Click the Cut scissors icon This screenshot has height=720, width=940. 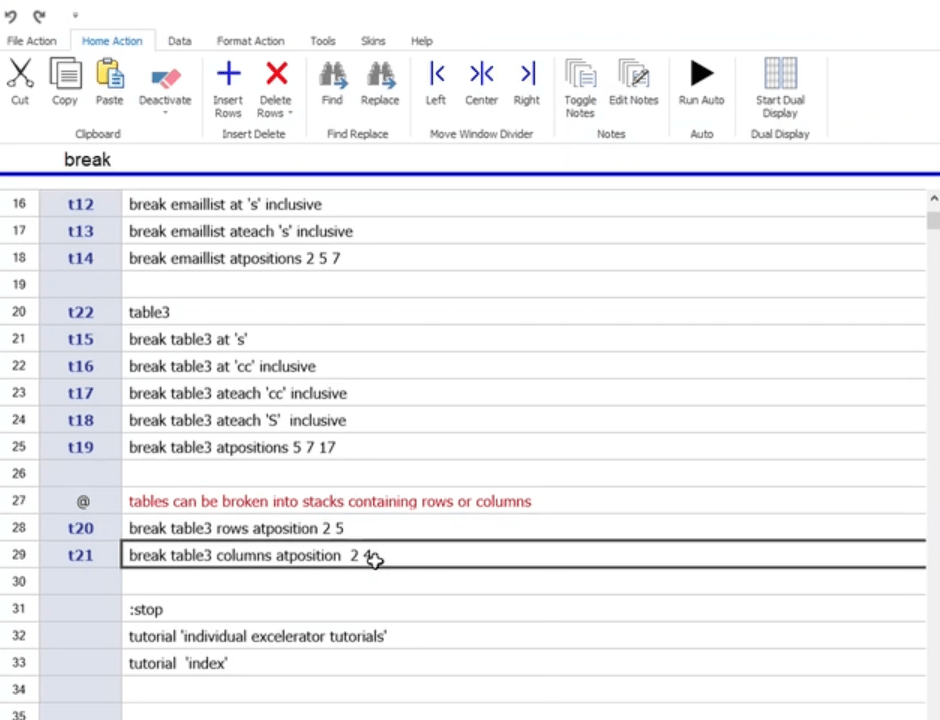click(x=20, y=75)
